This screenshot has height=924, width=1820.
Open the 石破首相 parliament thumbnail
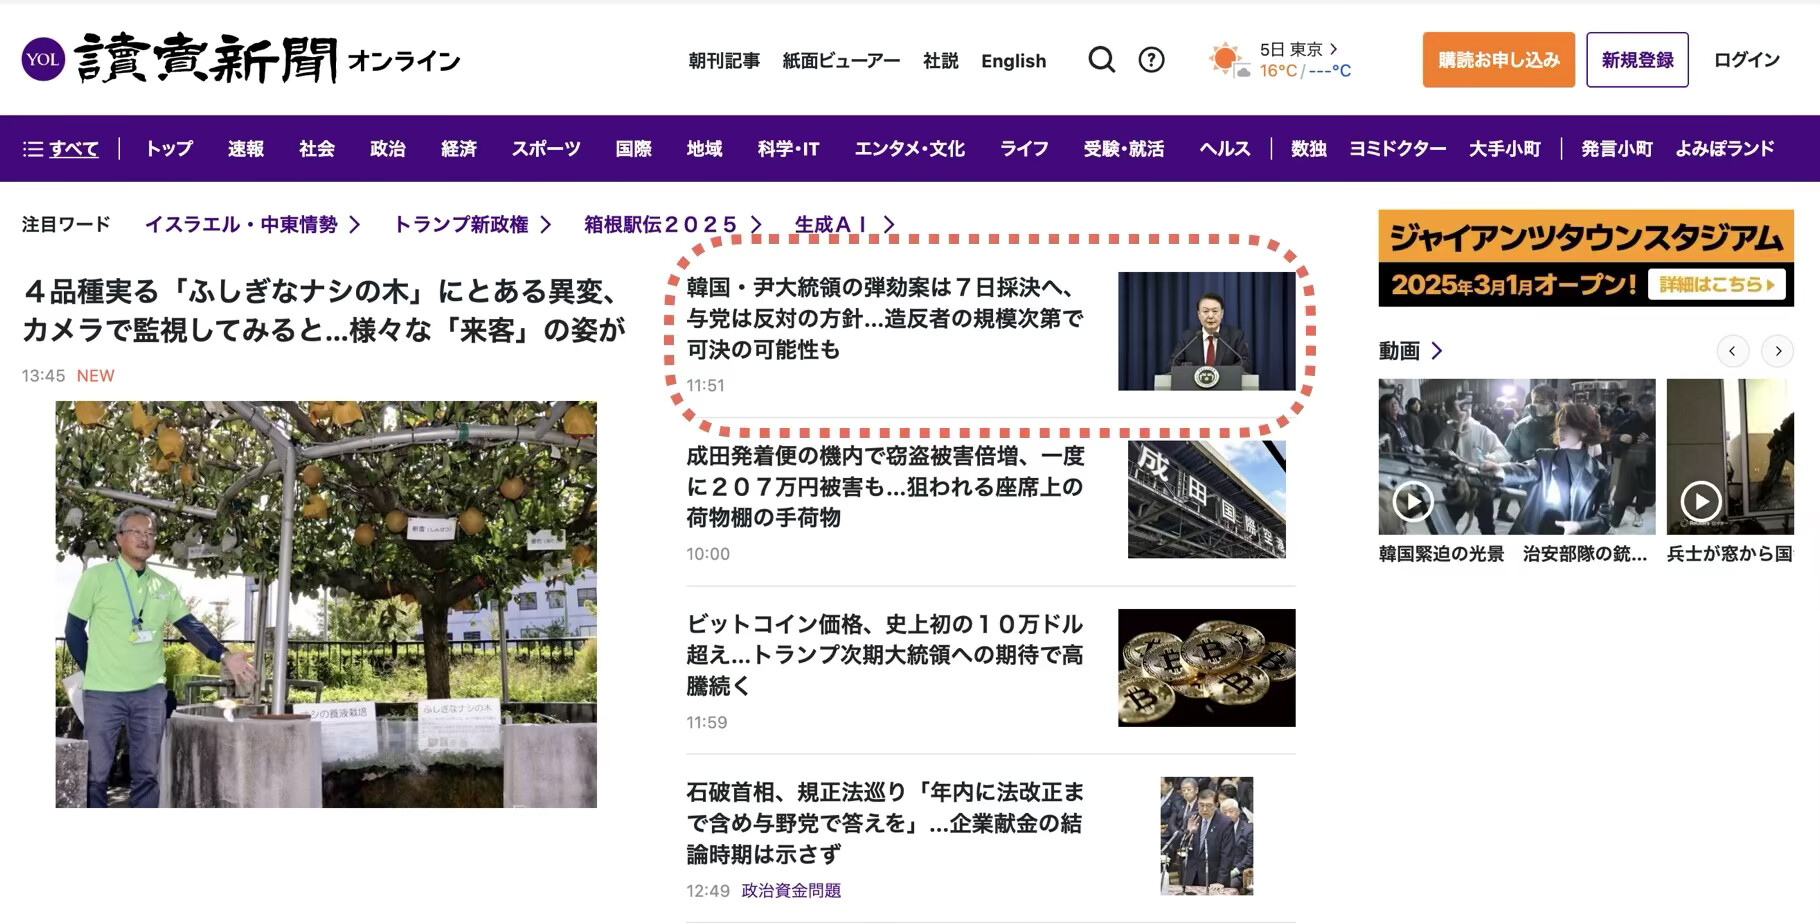click(x=1206, y=836)
